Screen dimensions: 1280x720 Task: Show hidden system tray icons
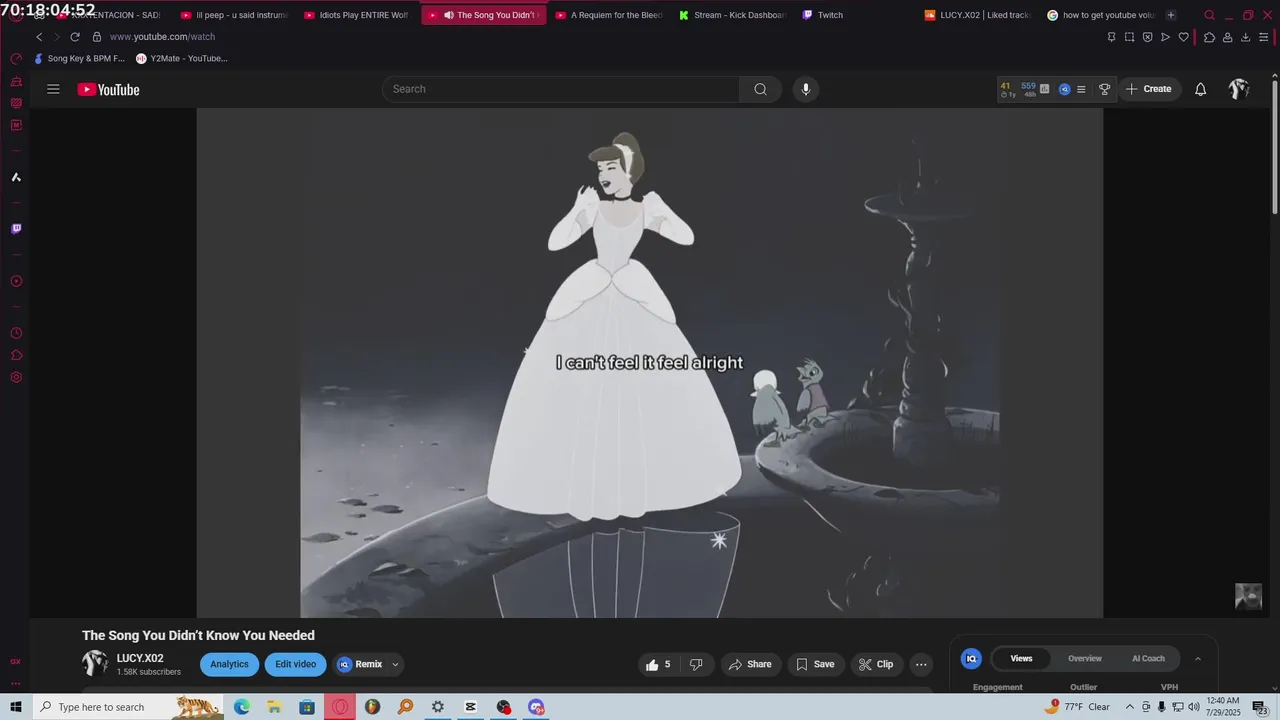1130,707
